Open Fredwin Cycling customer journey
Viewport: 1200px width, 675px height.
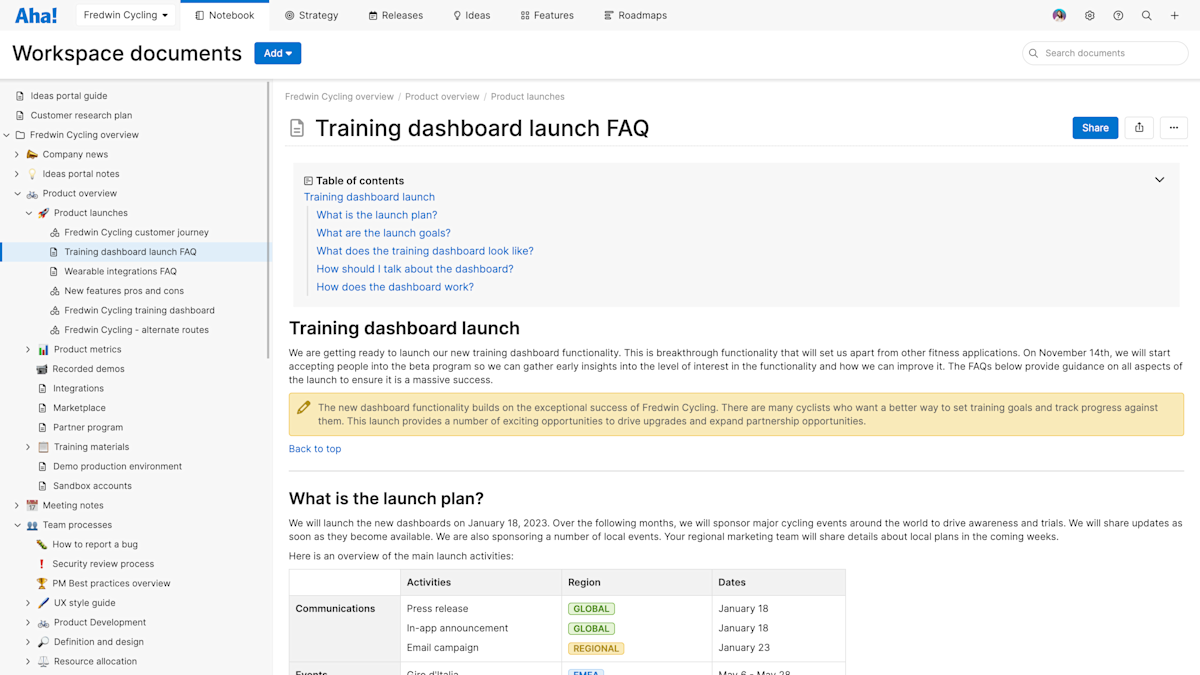pyautogui.click(x=136, y=232)
